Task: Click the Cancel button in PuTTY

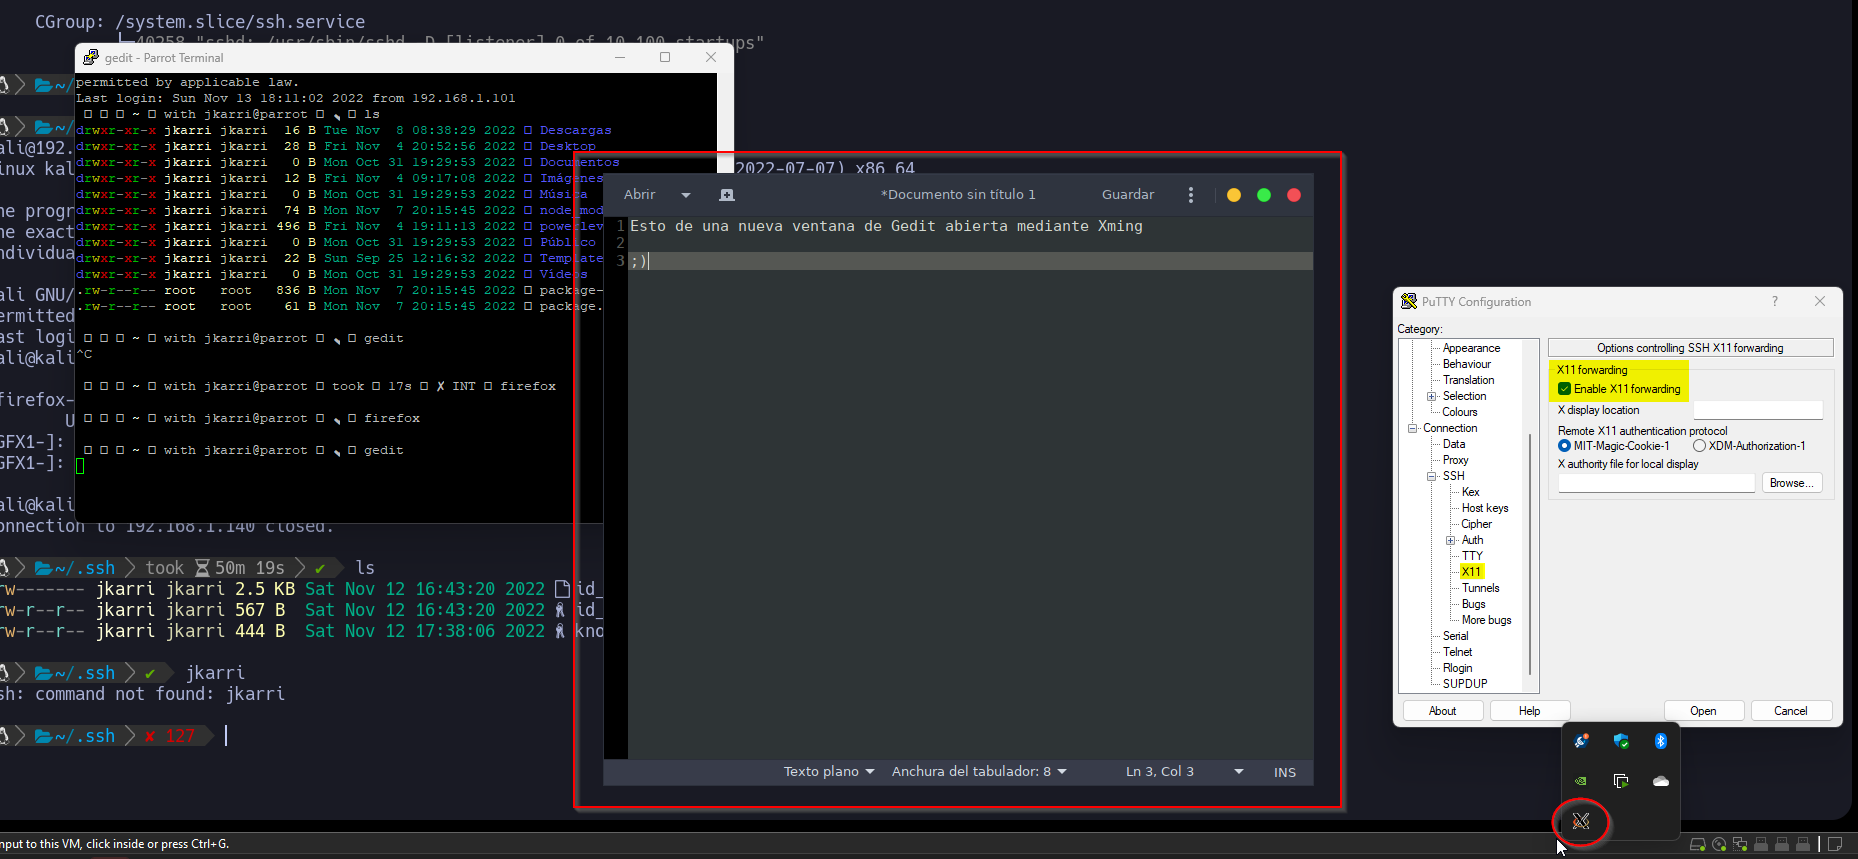Action: (x=1790, y=711)
